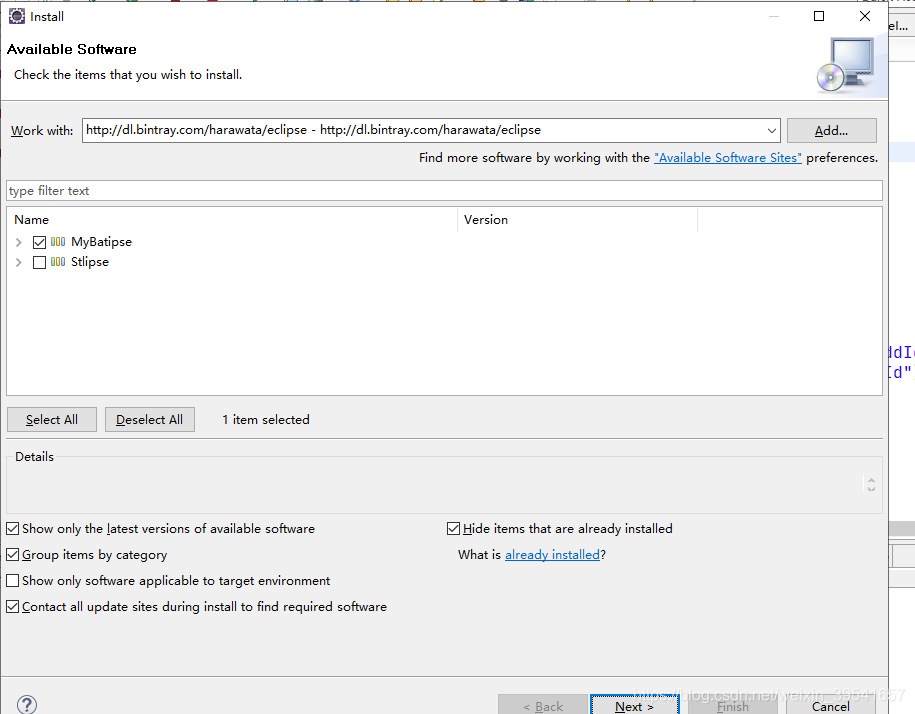Open help via the question mark icon
Viewport: 915px width, 714px height.
[27, 704]
